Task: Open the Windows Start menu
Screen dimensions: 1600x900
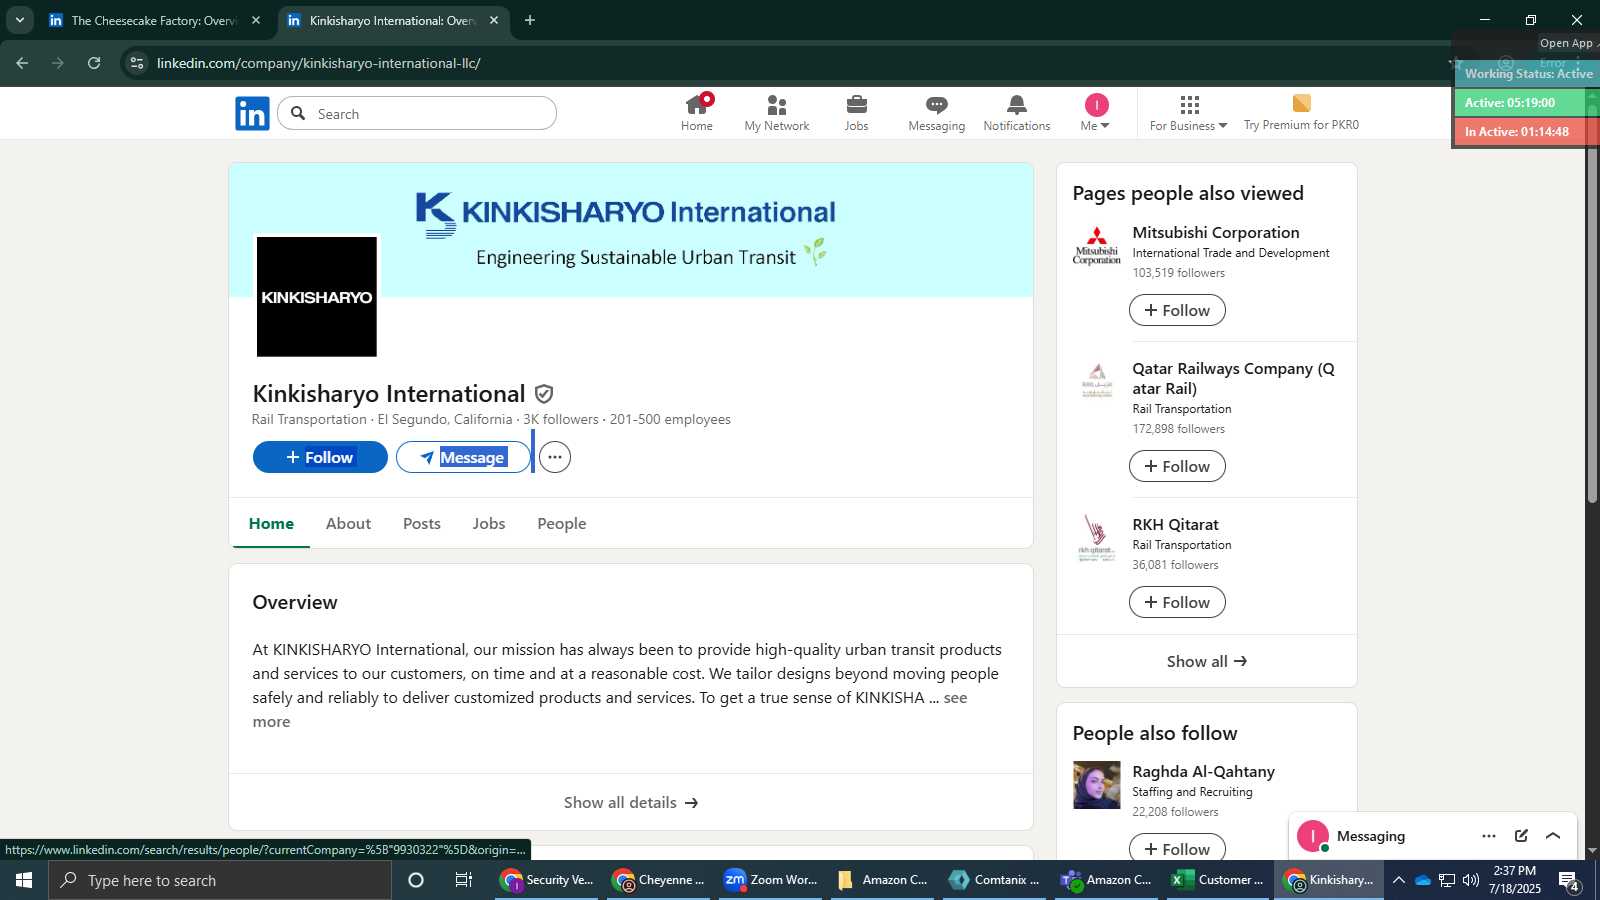Action: [24, 880]
